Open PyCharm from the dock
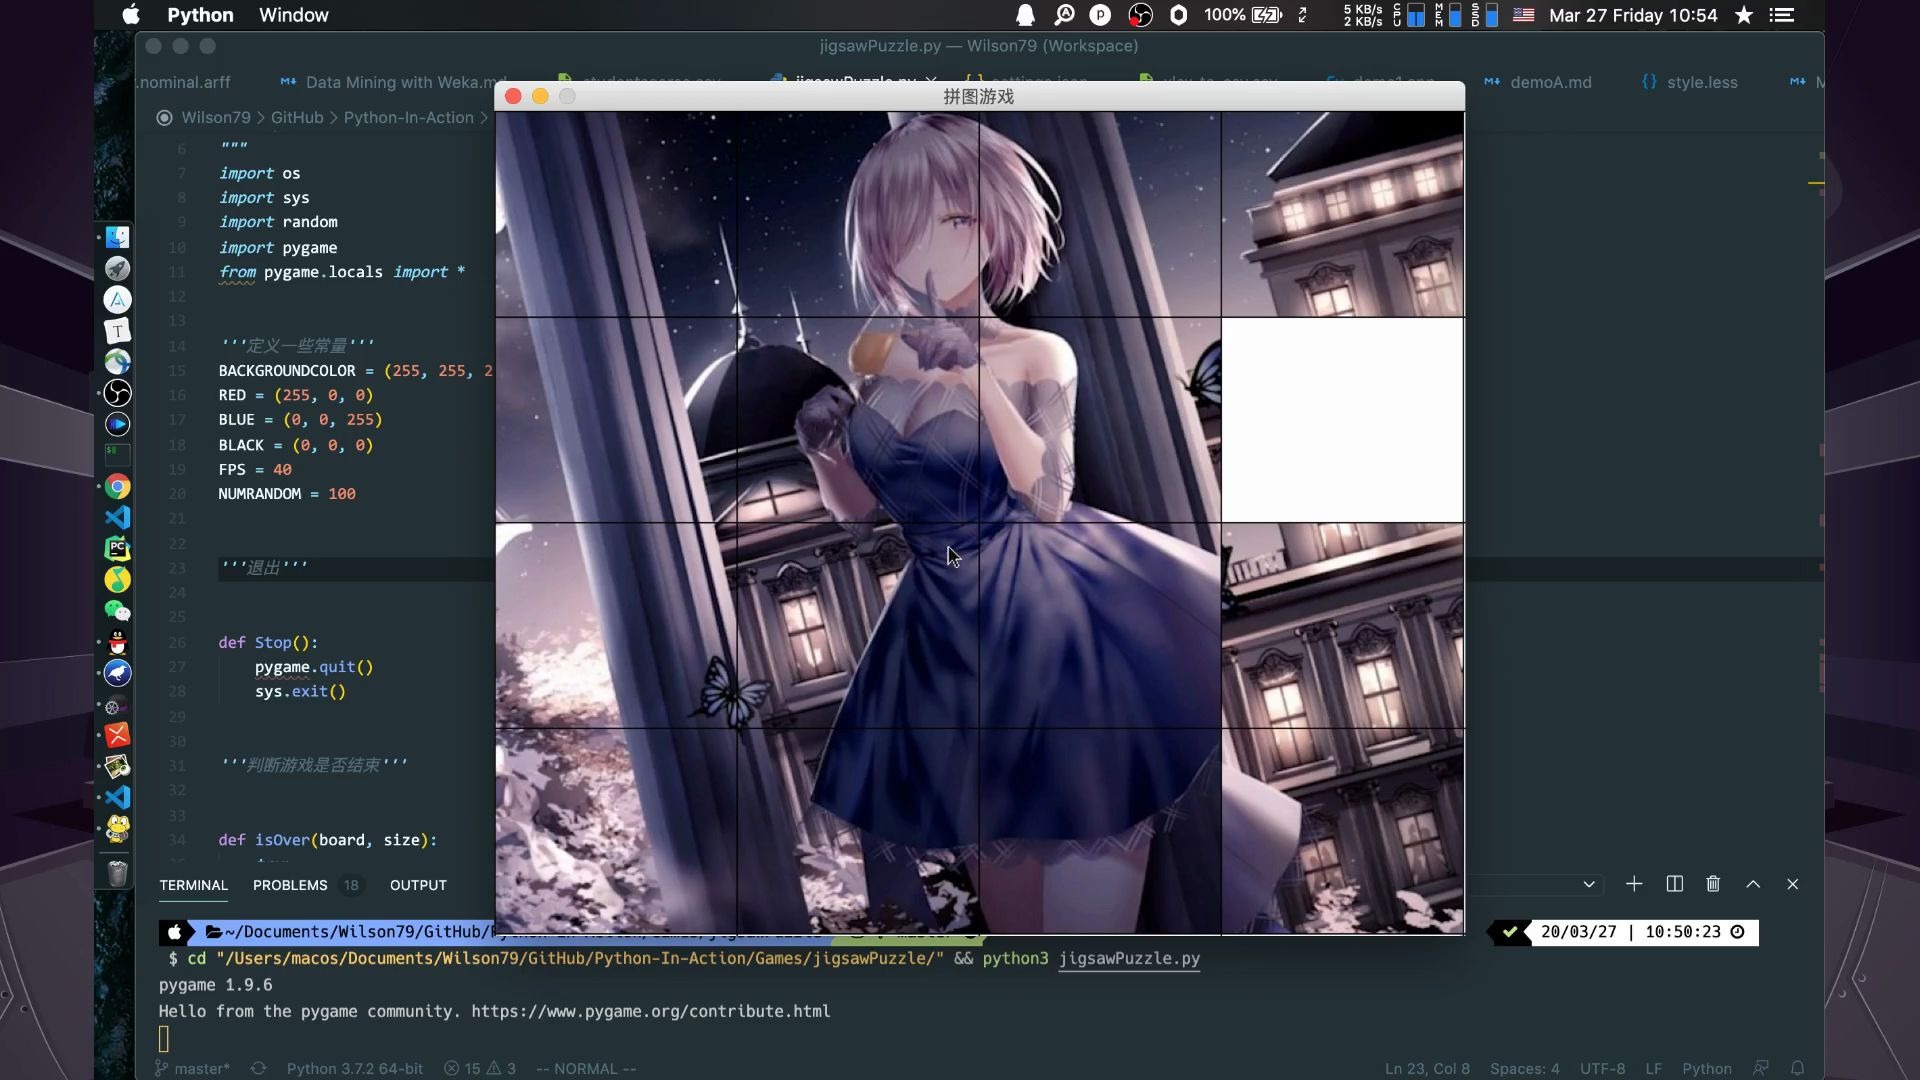 (x=118, y=548)
